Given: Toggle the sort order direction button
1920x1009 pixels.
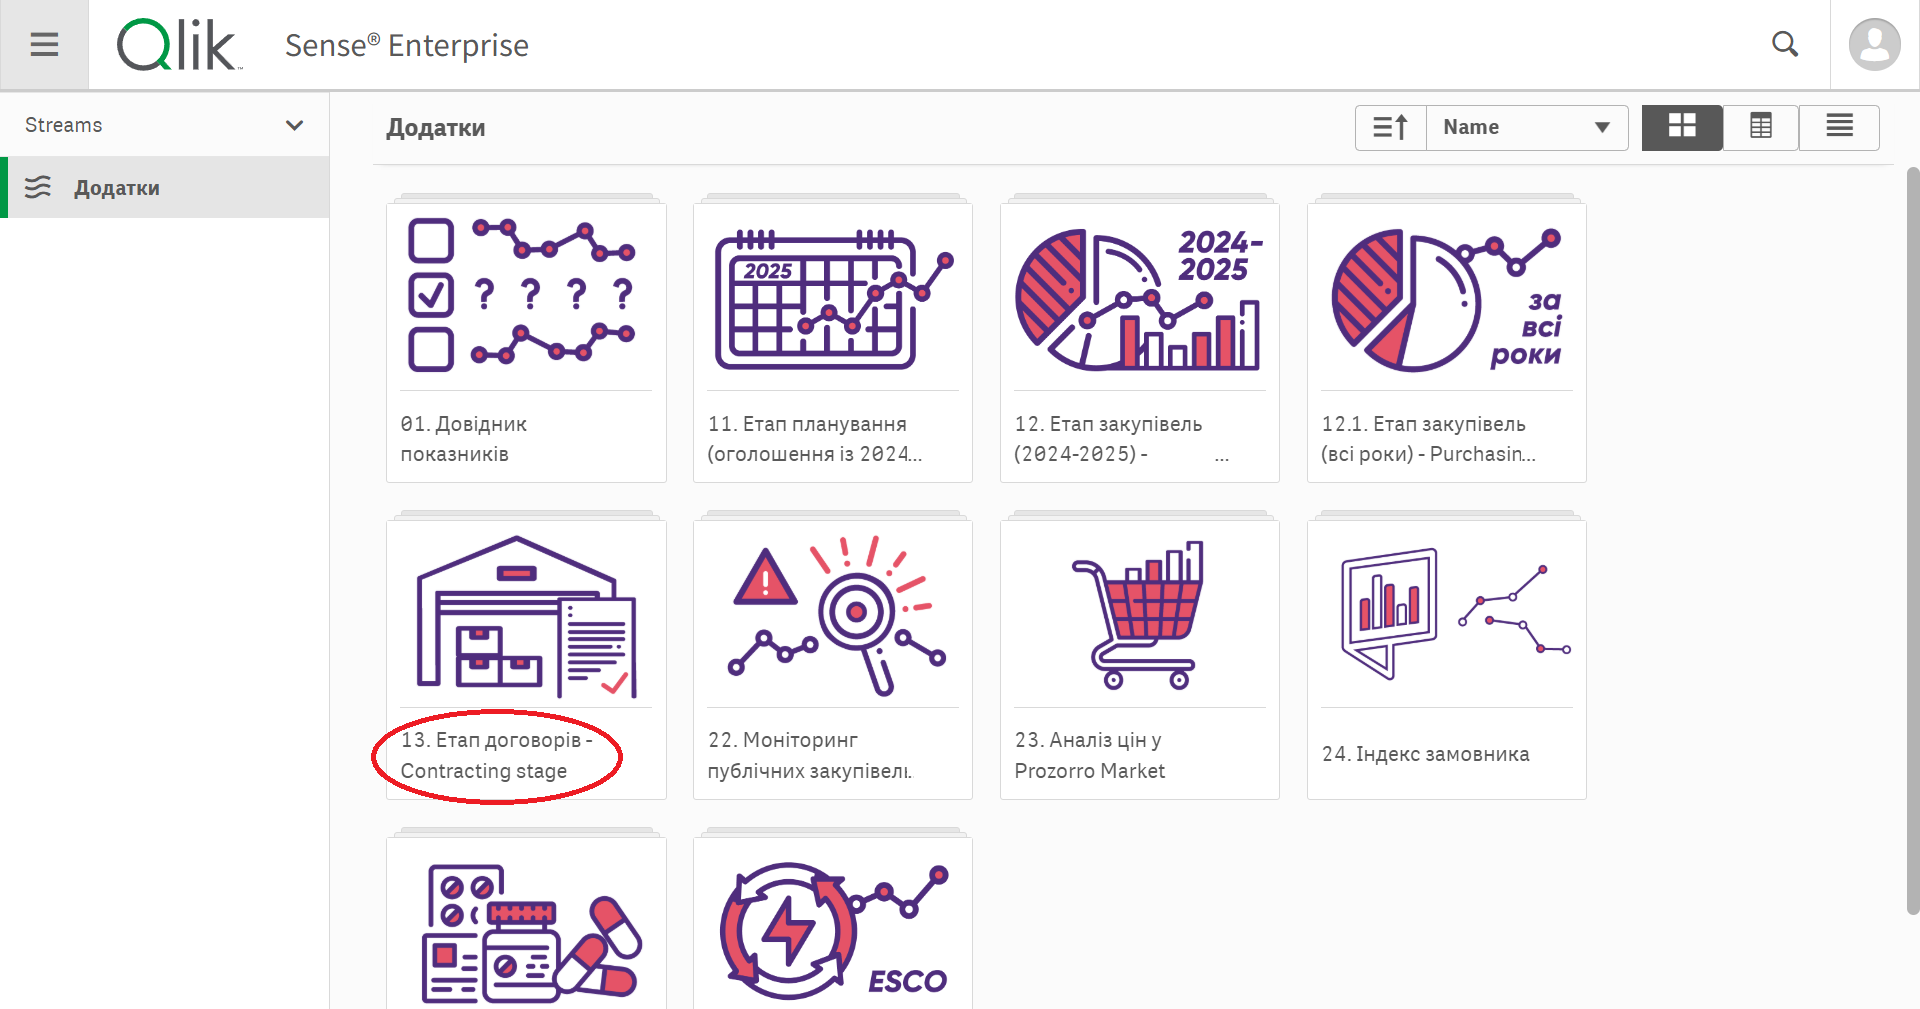Looking at the screenshot, I should click(1390, 128).
